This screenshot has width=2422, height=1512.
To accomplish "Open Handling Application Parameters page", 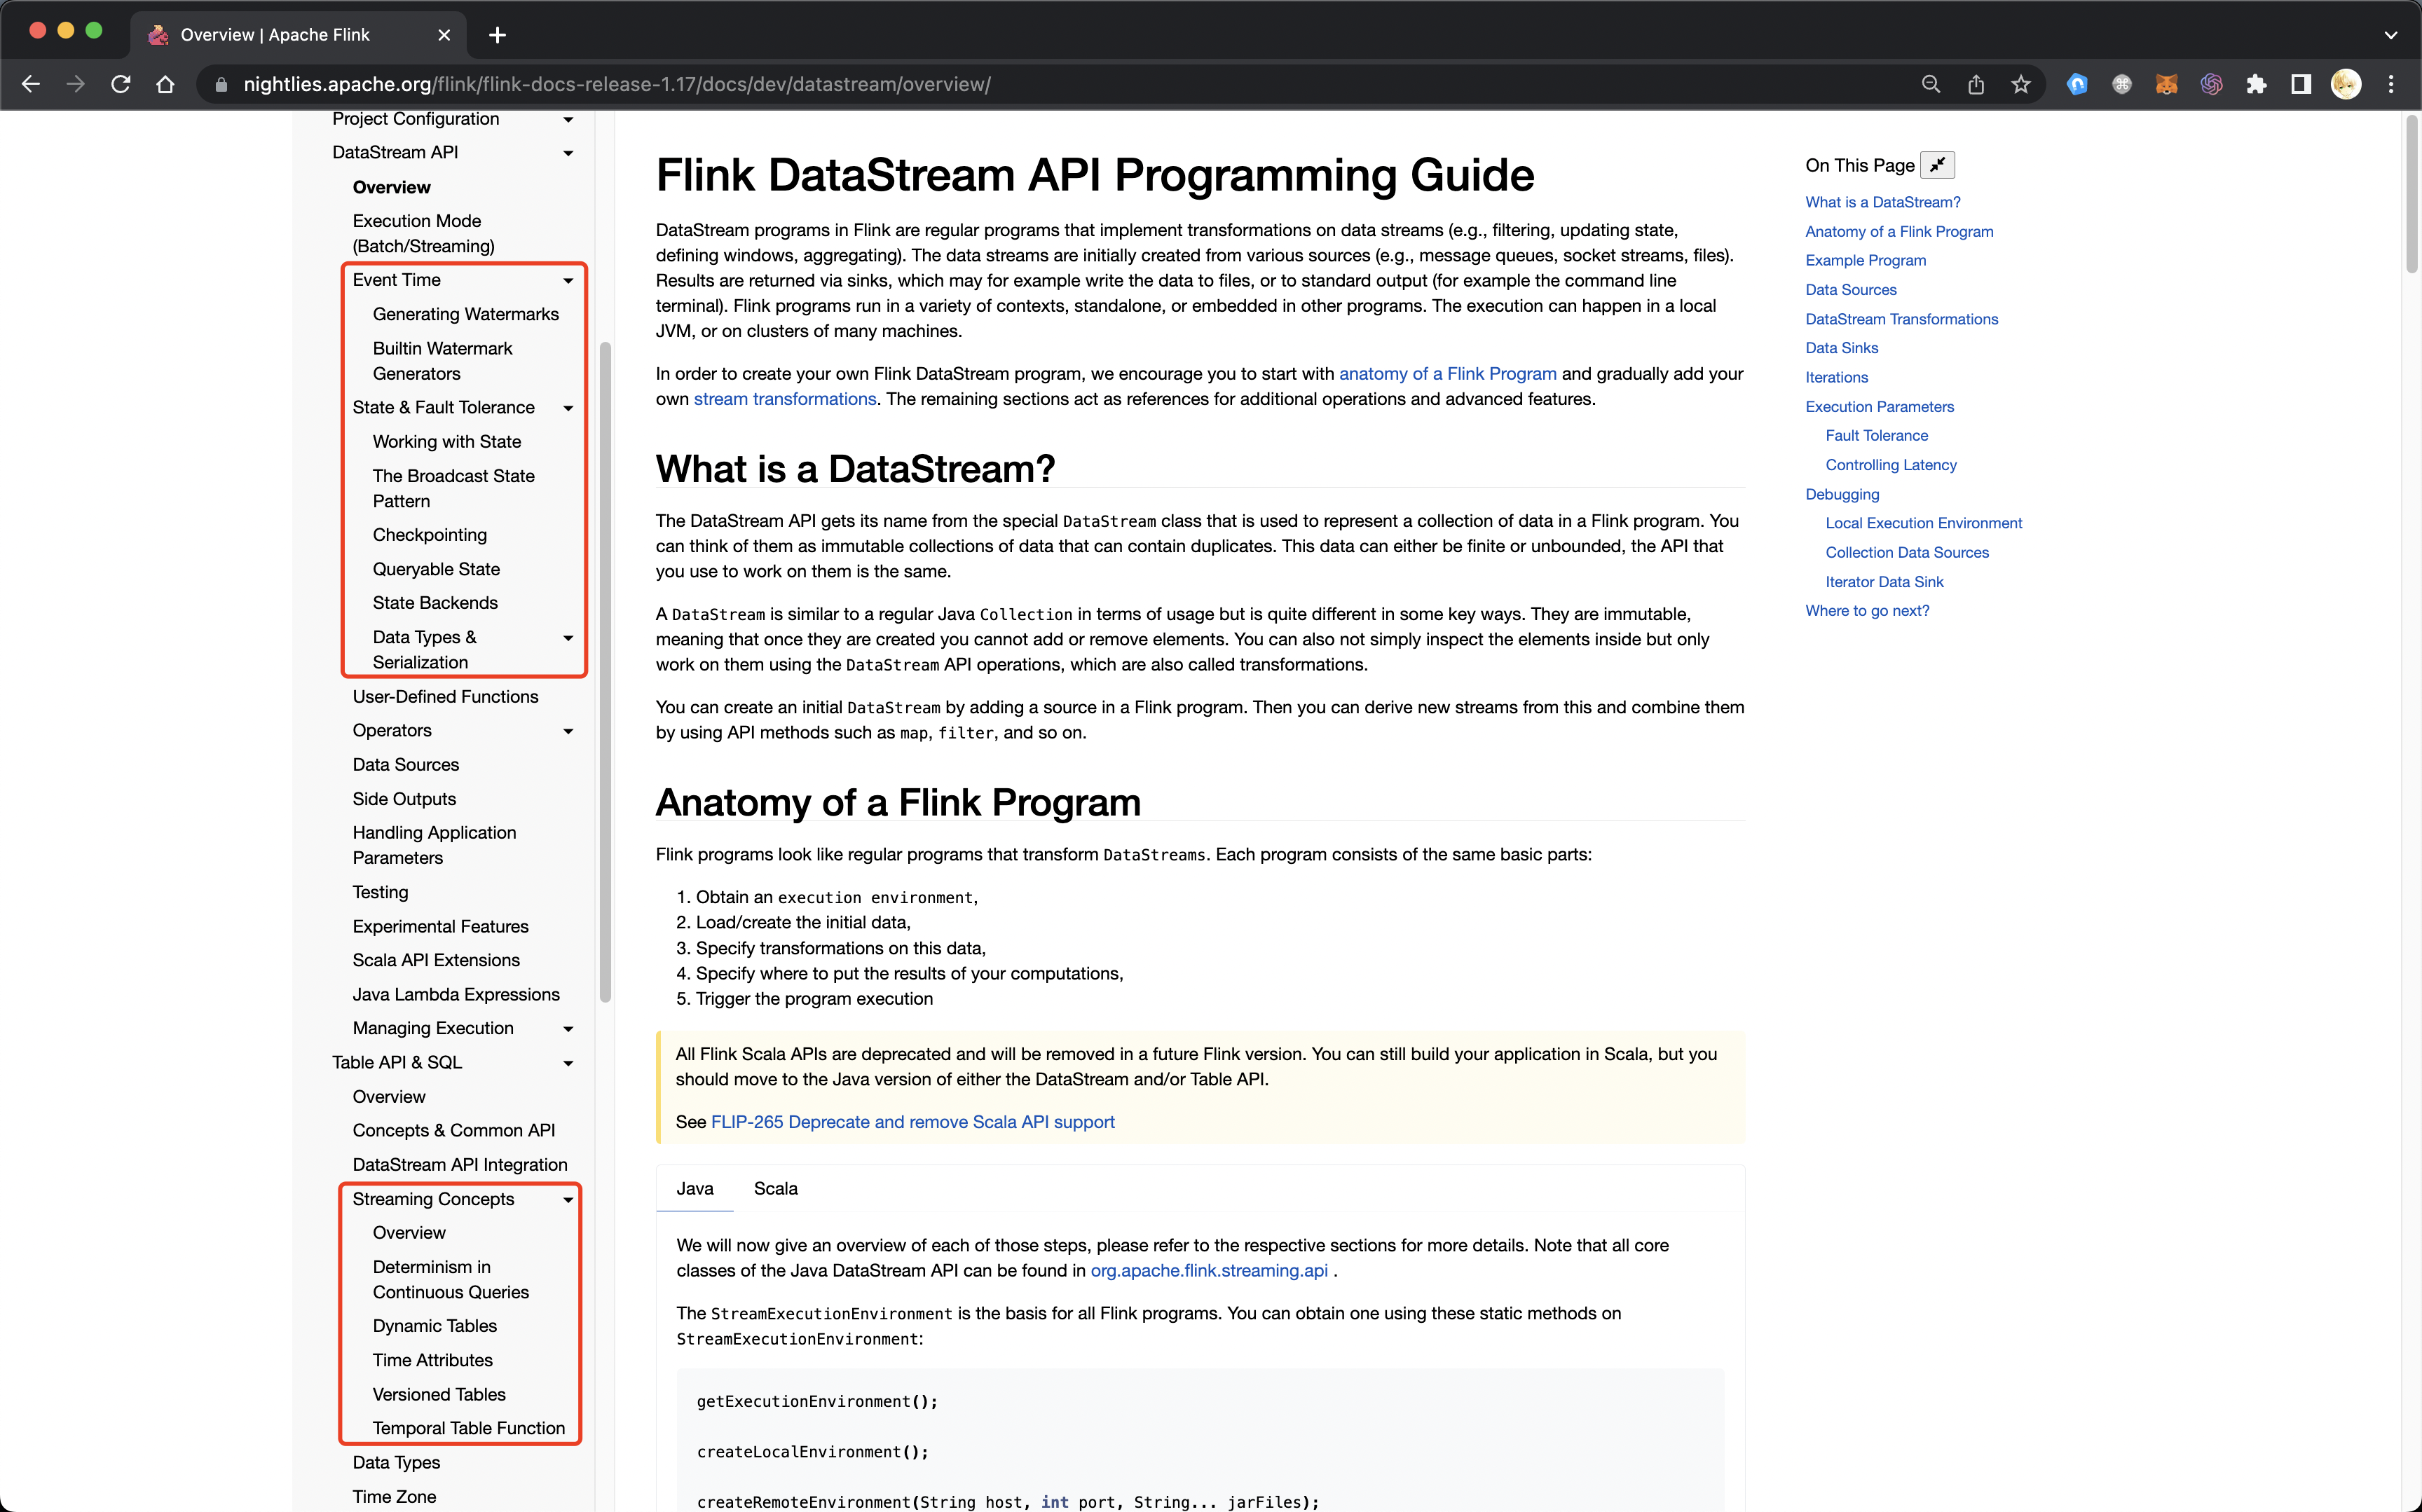I will 434,845.
